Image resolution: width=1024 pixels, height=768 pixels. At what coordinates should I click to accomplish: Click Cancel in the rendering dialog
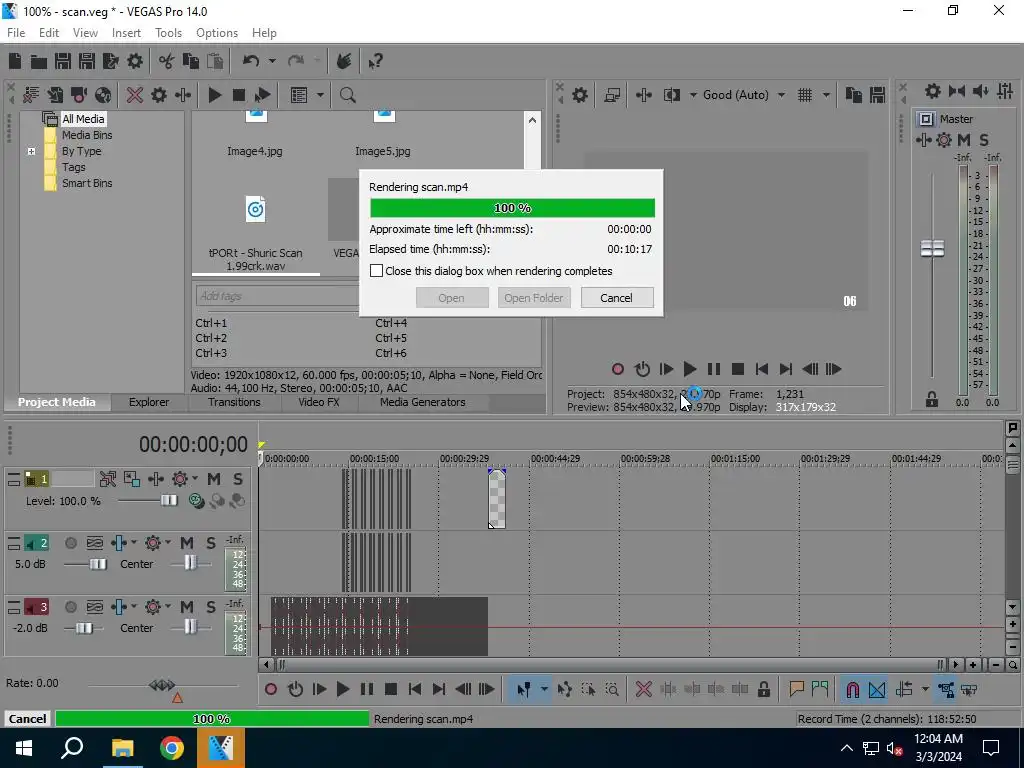pyautogui.click(x=616, y=298)
